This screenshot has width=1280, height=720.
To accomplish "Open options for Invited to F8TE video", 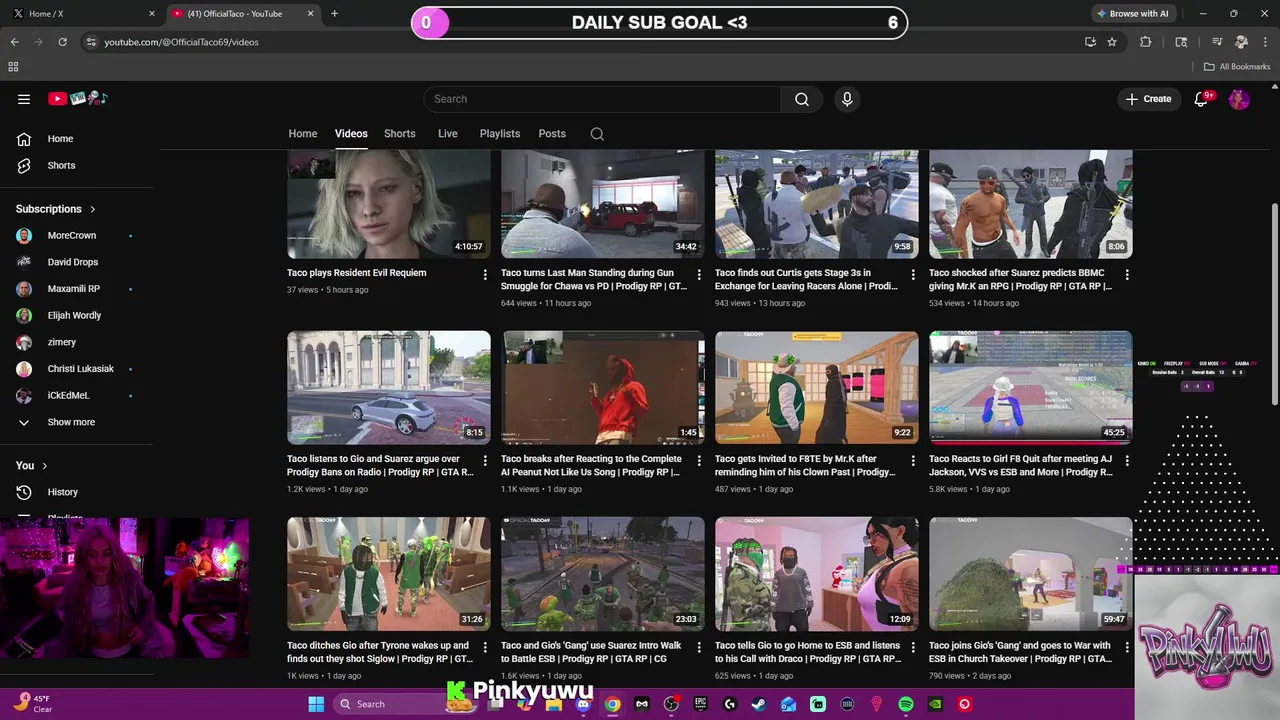I will [x=913, y=461].
